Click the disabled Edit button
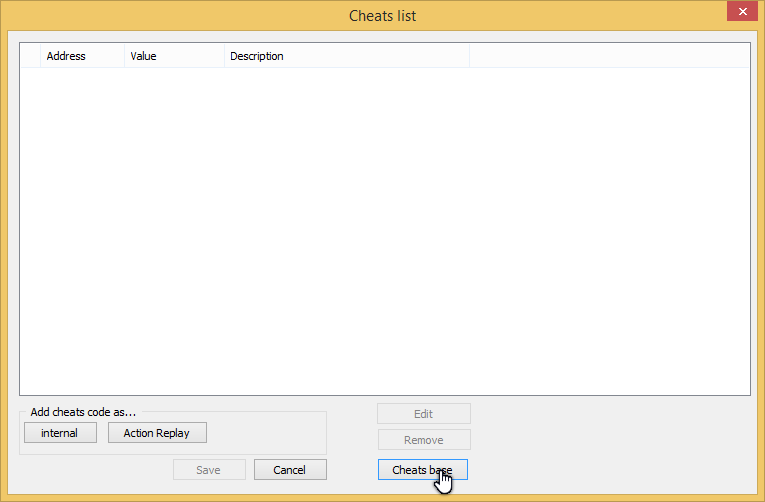 (x=423, y=414)
